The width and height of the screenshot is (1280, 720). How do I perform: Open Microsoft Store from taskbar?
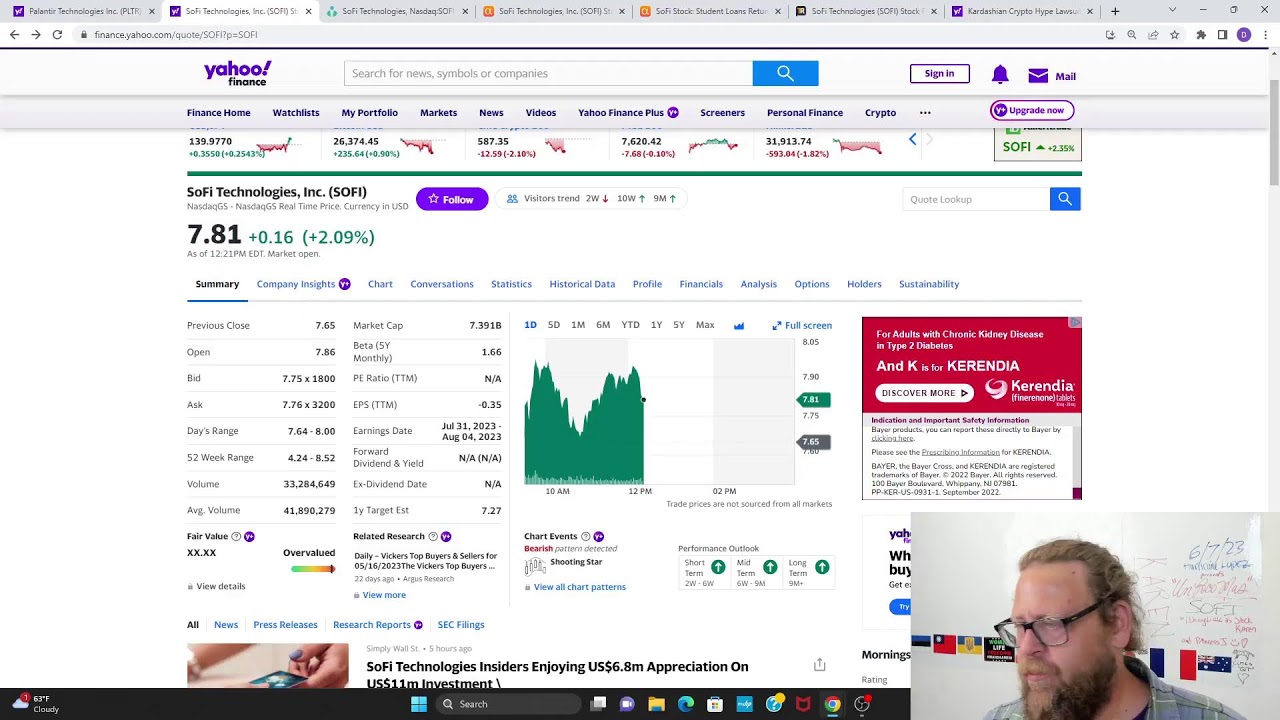pyautogui.click(x=715, y=704)
